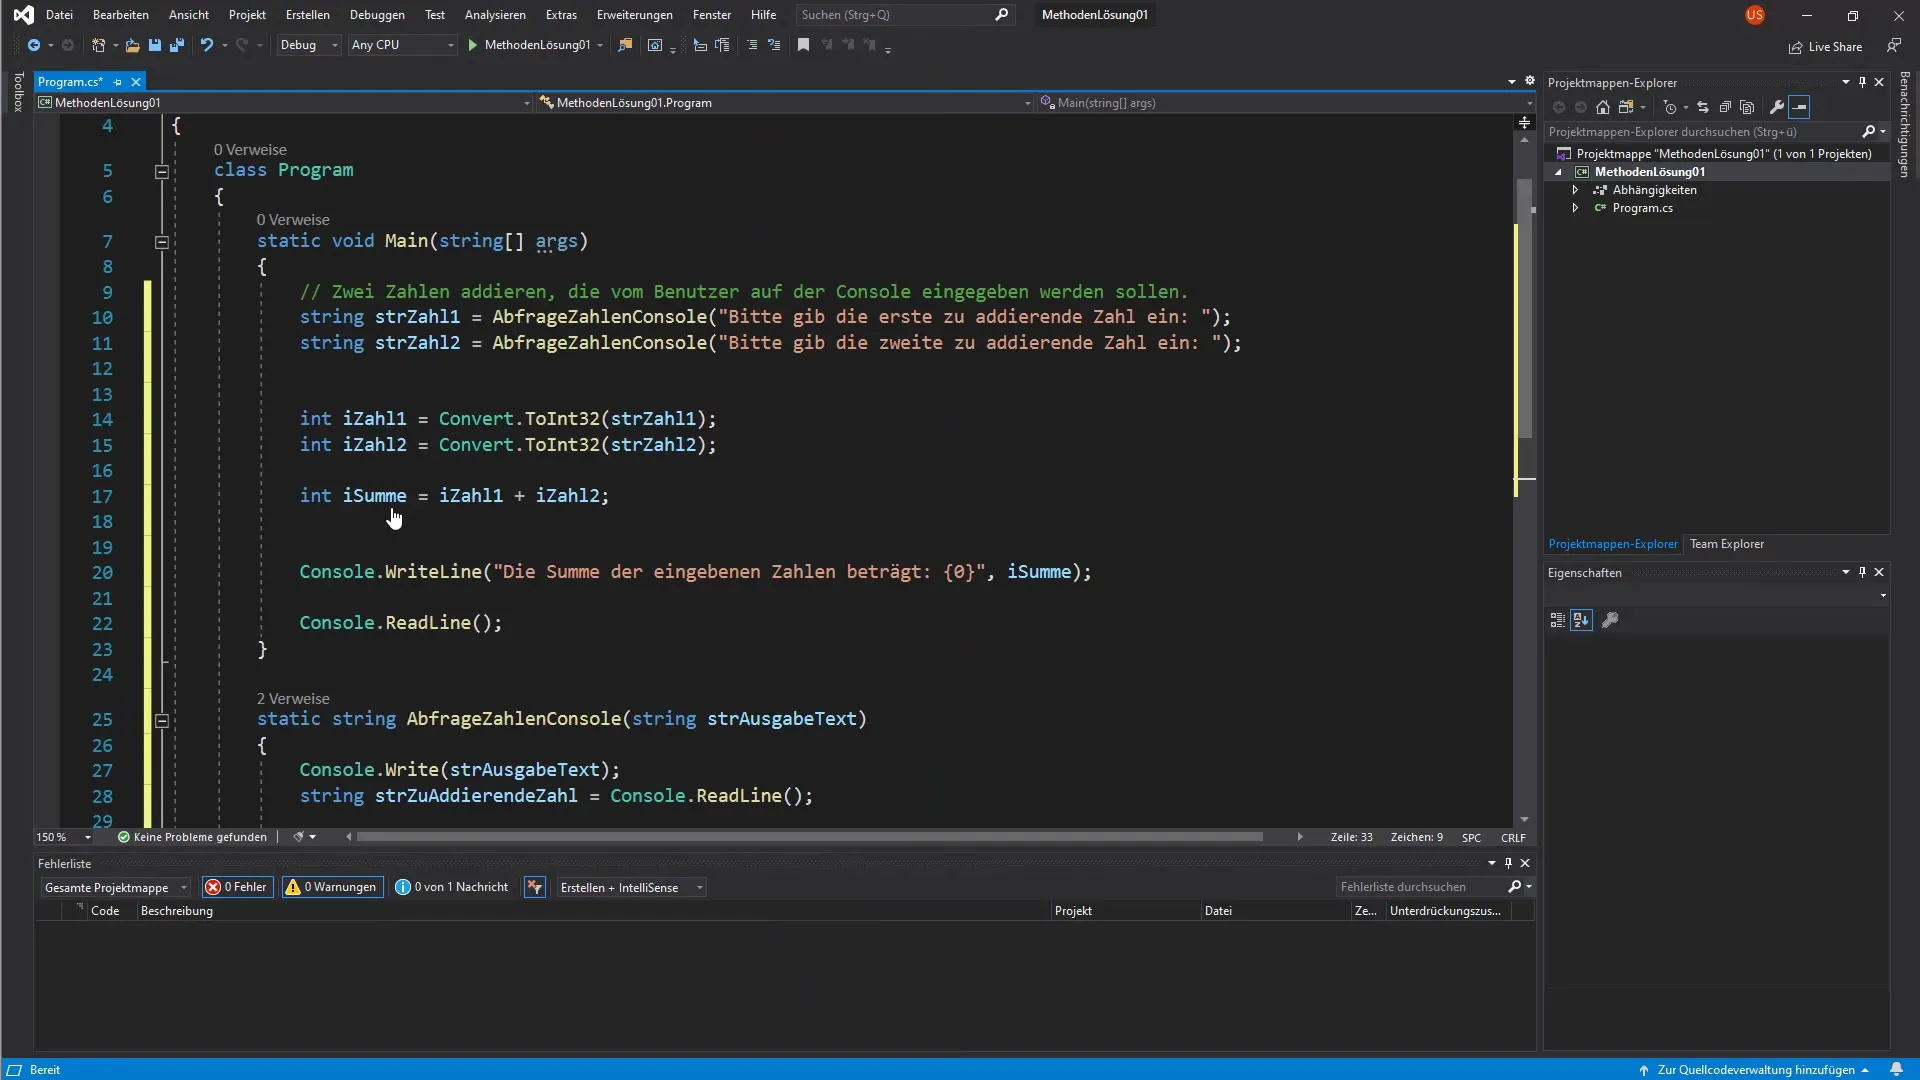1920x1080 pixels.
Task: Open the vertical Toolbox side tab
Action: coord(17,91)
